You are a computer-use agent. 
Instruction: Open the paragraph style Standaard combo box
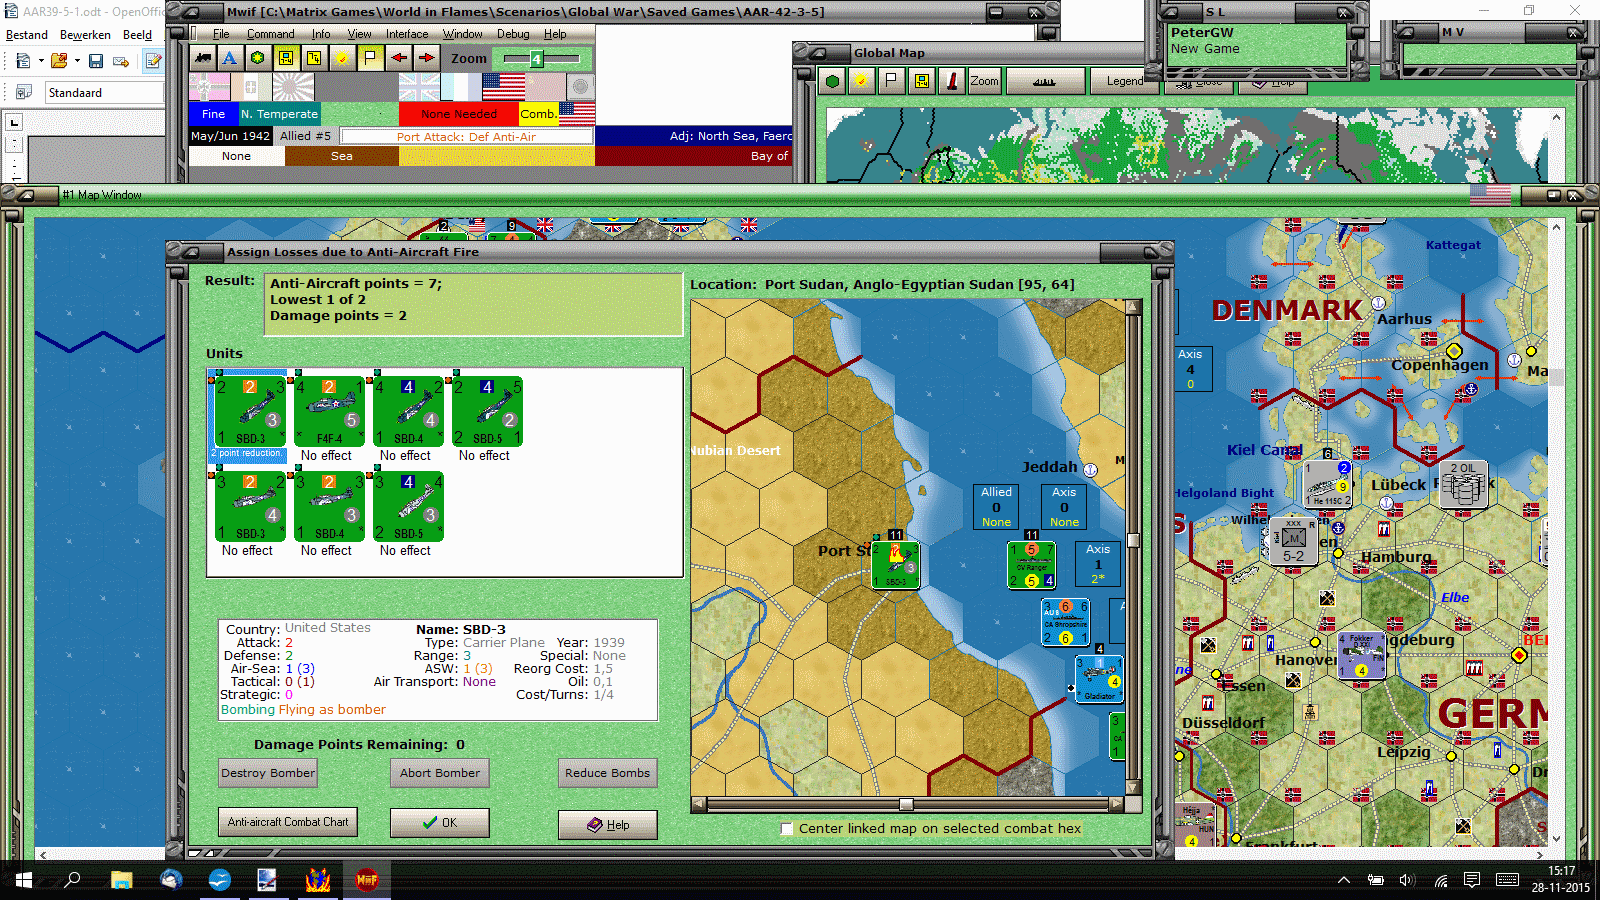[x=104, y=92]
